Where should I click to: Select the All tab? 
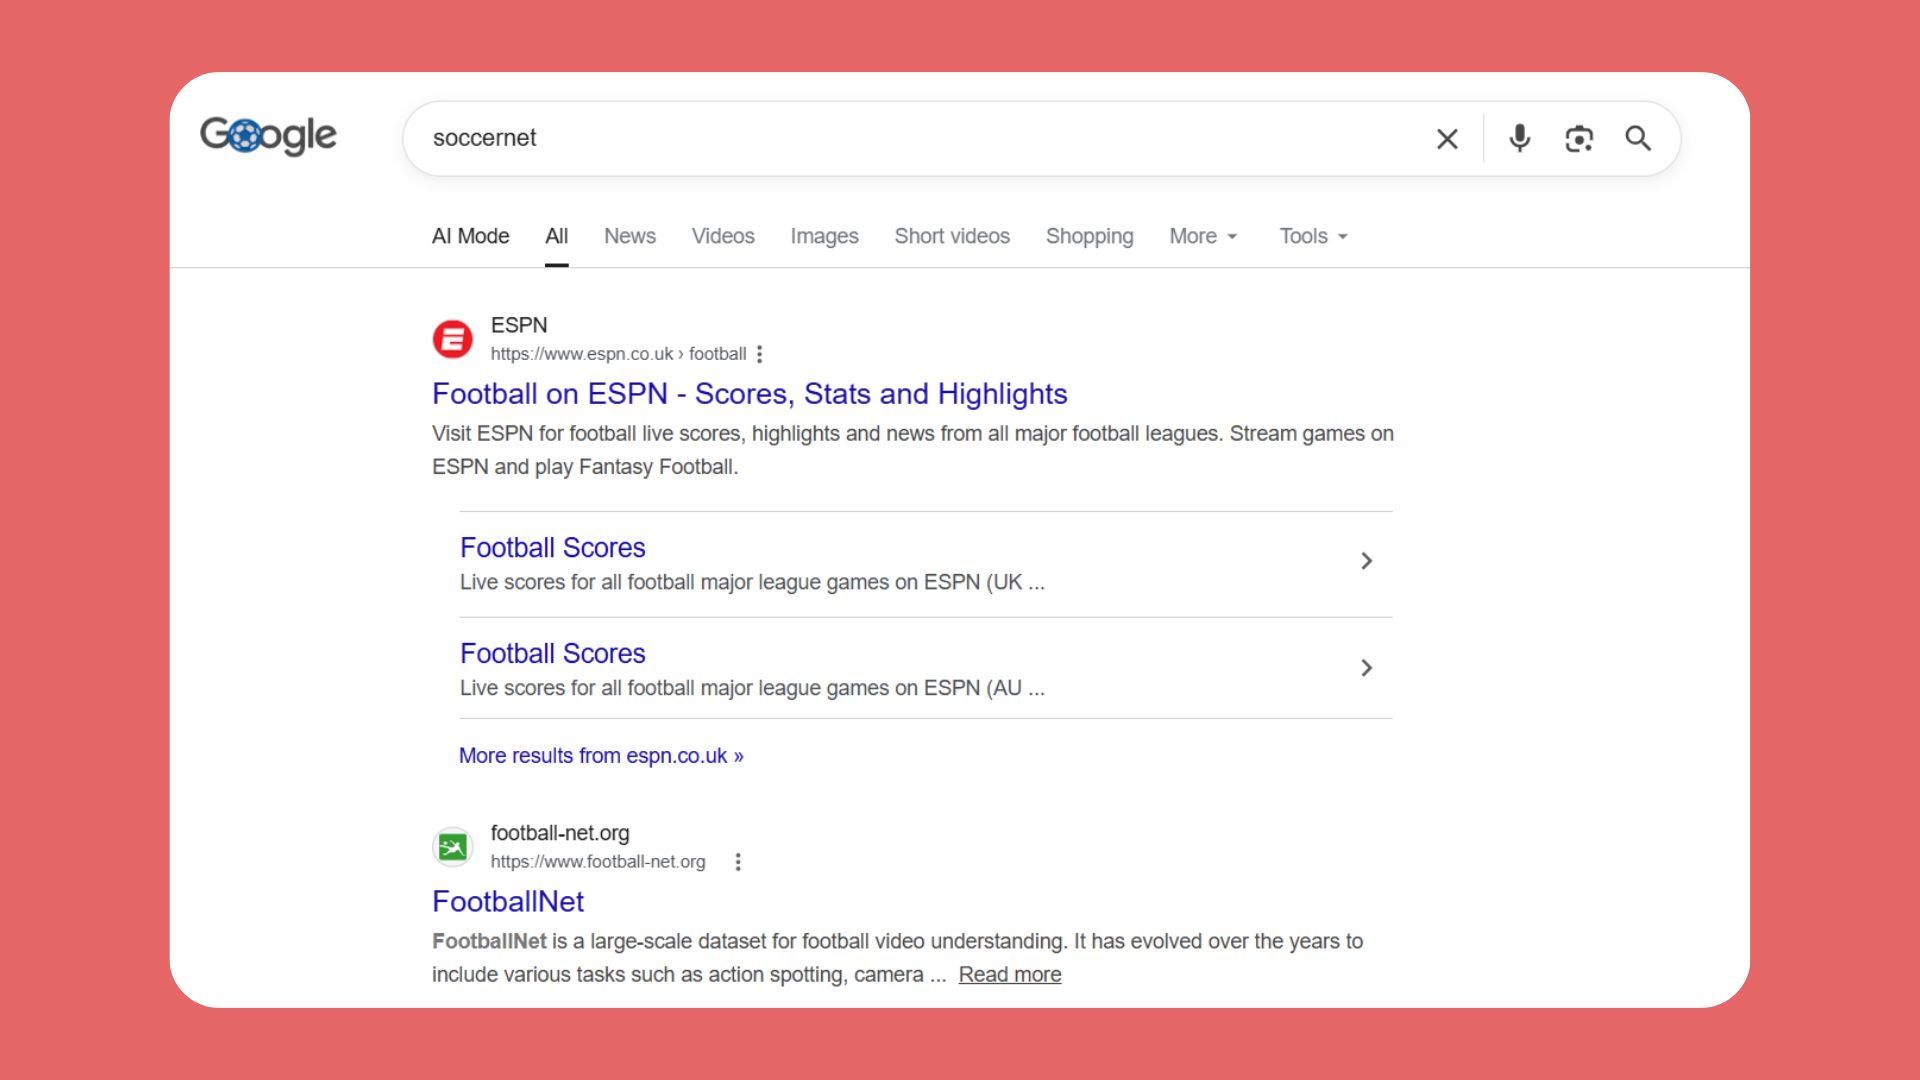click(557, 236)
